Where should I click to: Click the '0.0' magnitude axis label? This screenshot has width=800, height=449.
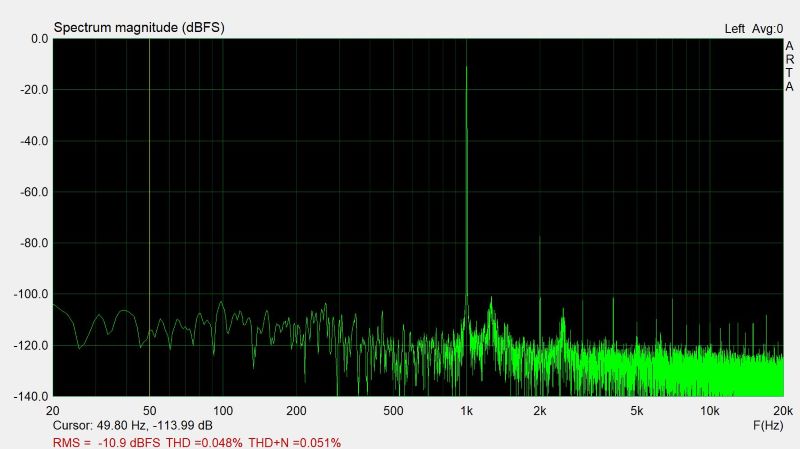[39, 39]
